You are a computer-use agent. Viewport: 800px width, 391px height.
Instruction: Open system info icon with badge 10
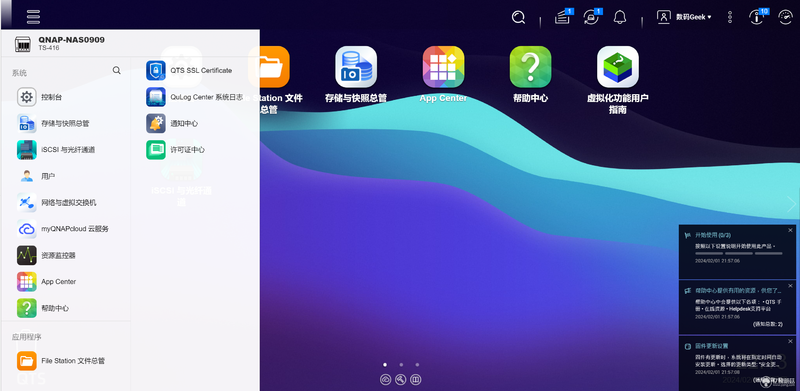click(x=756, y=17)
